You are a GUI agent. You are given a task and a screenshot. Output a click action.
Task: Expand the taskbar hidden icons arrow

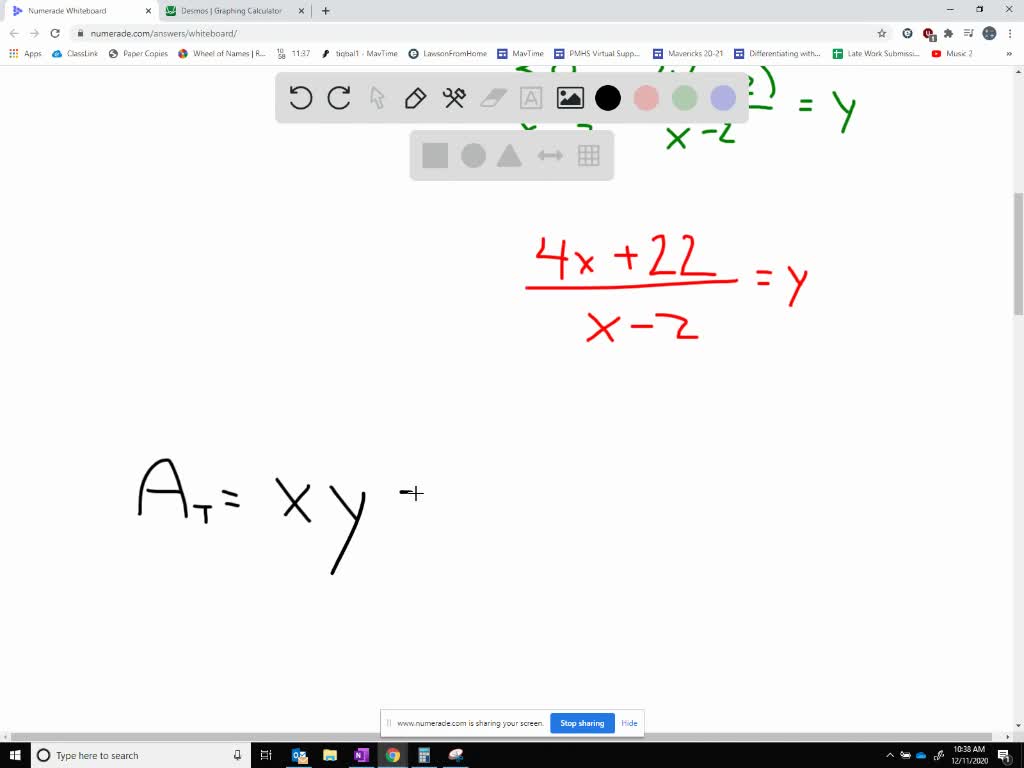pyautogui.click(x=889, y=755)
